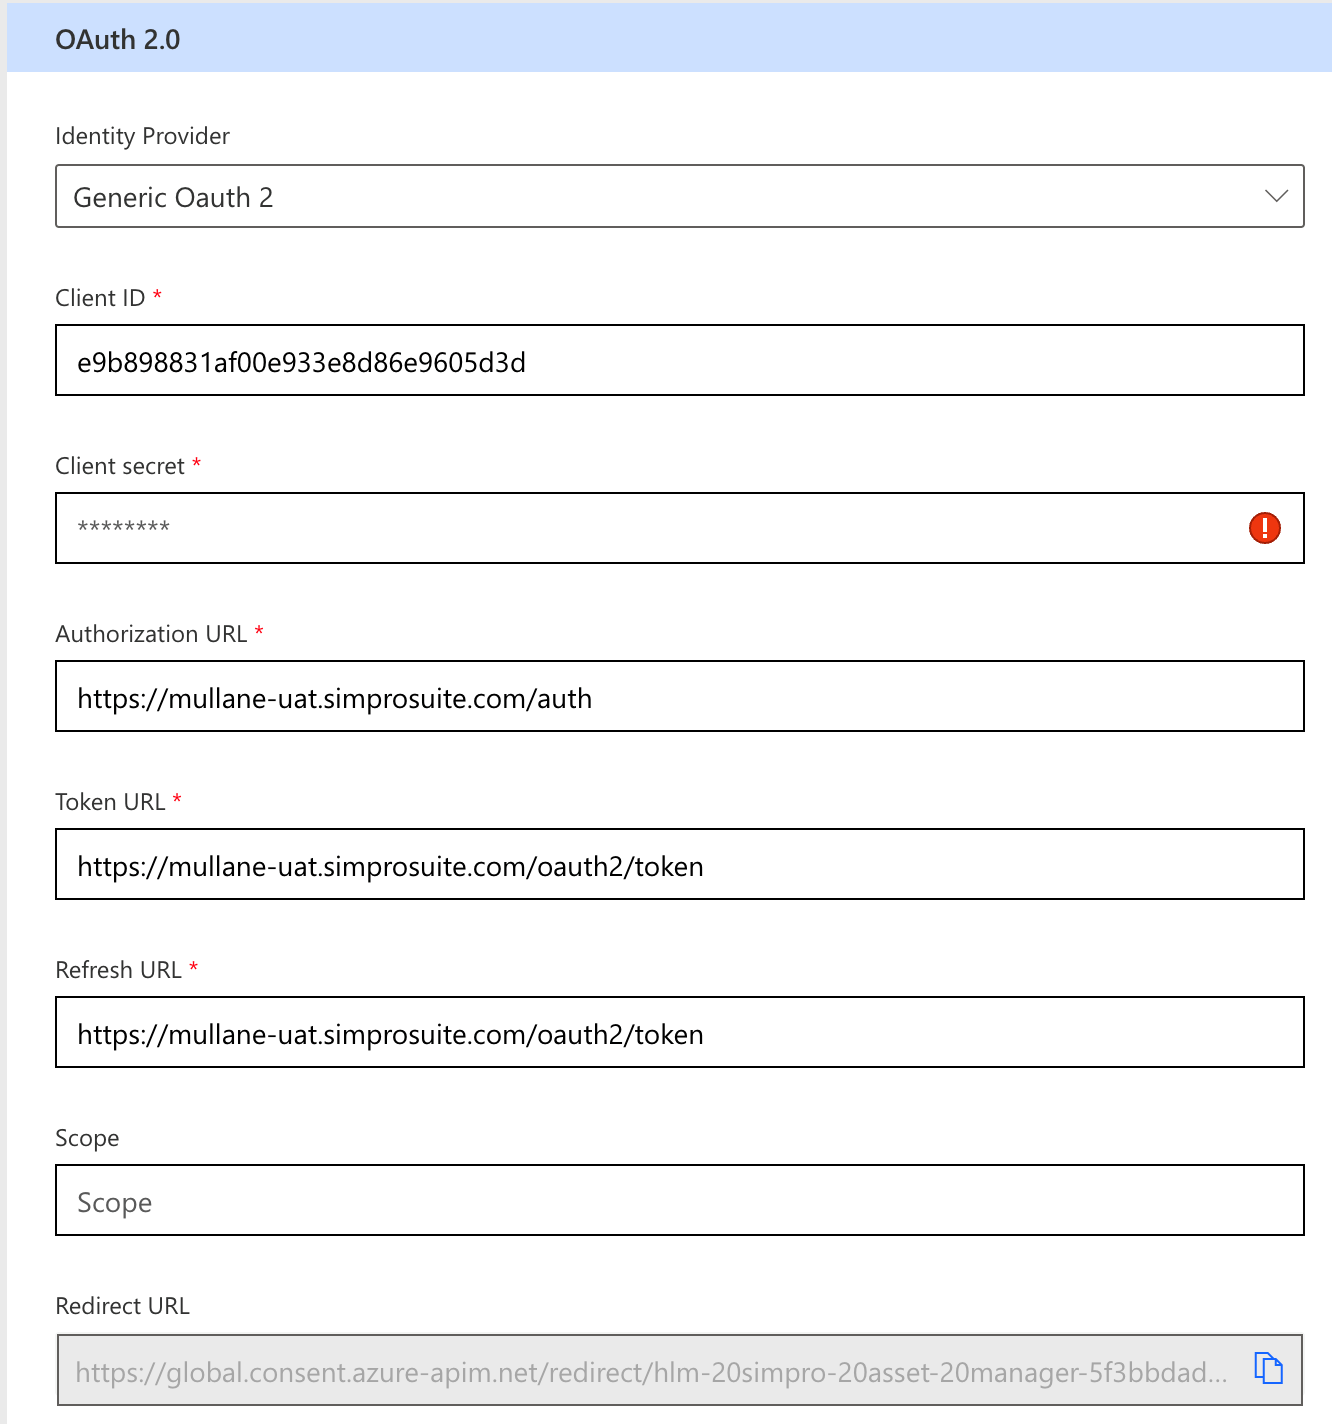Viewport: 1332px width, 1424px height.
Task: Copy the Redirect URL to clipboard
Action: pos(1268,1367)
